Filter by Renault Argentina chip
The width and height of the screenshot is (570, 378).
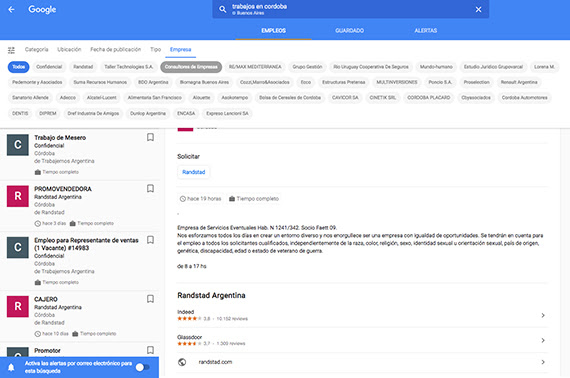point(519,83)
